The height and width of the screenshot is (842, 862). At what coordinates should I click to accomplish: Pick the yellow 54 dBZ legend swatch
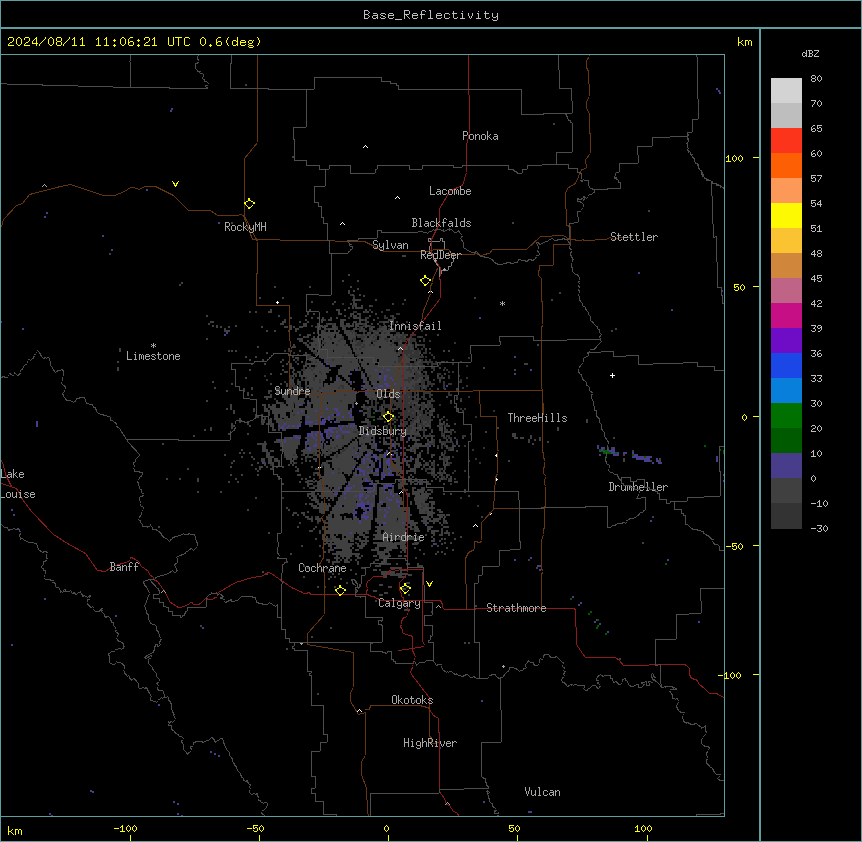[x=786, y=215]
